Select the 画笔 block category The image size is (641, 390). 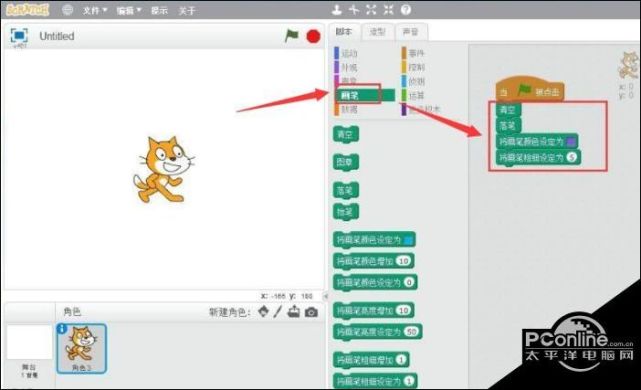(x=364, y=95)
